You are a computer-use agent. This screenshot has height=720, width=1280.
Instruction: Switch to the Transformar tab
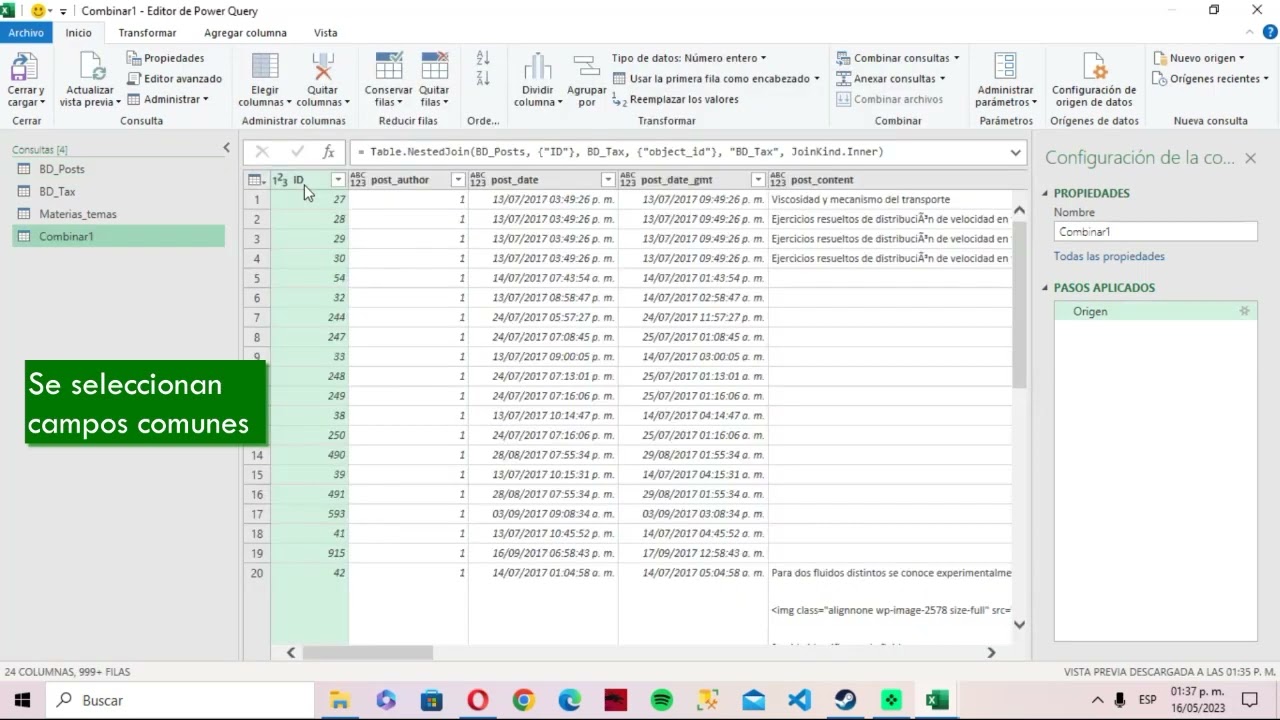pos(147,32)
